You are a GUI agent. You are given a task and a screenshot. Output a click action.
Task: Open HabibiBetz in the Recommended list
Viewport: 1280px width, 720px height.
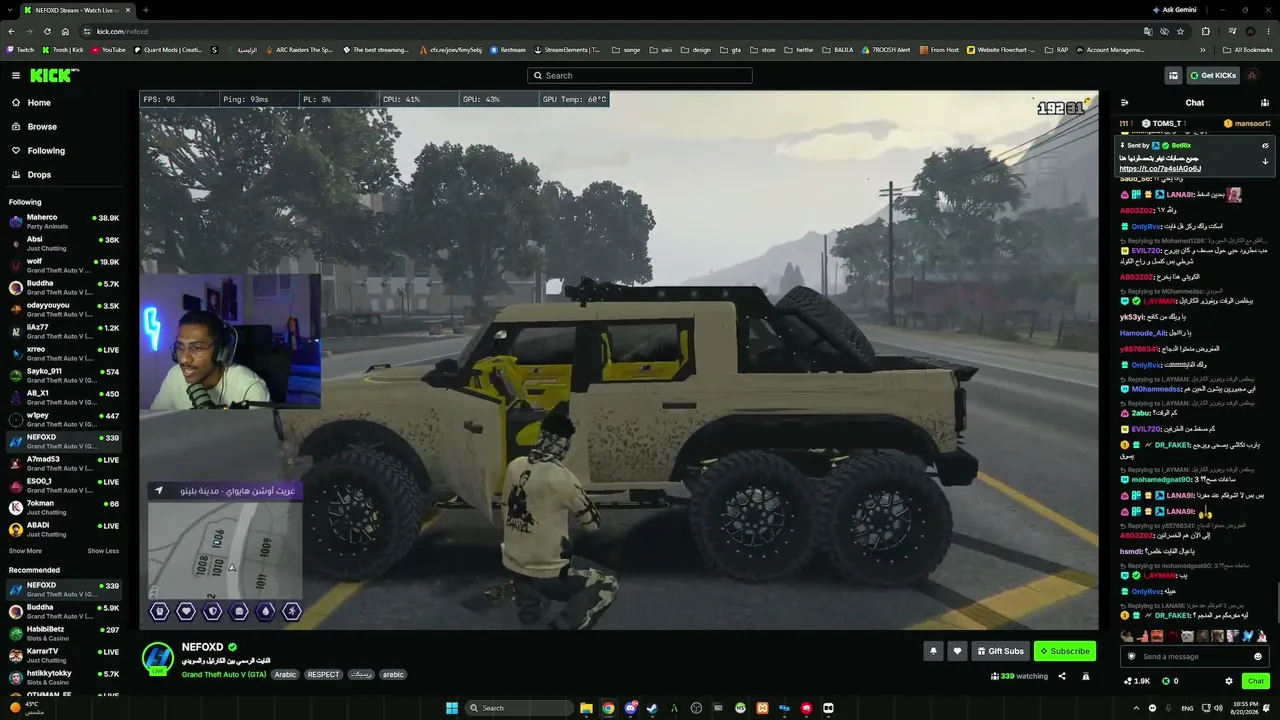[64, 634]
